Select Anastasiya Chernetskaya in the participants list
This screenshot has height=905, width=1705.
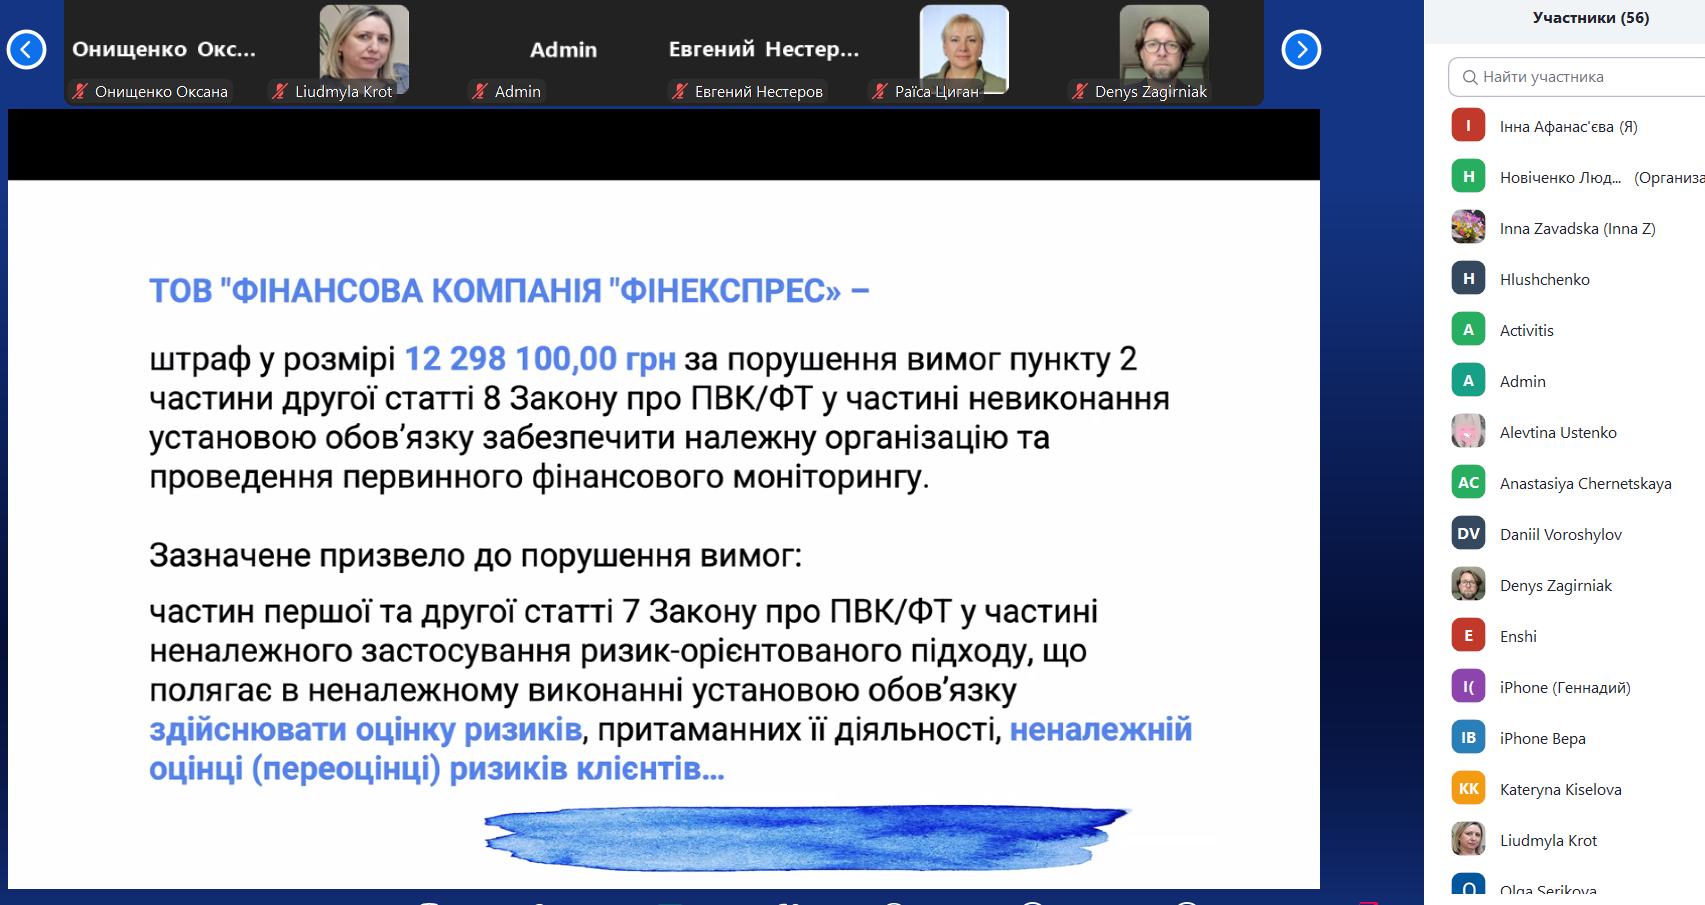click(1585, 483)
